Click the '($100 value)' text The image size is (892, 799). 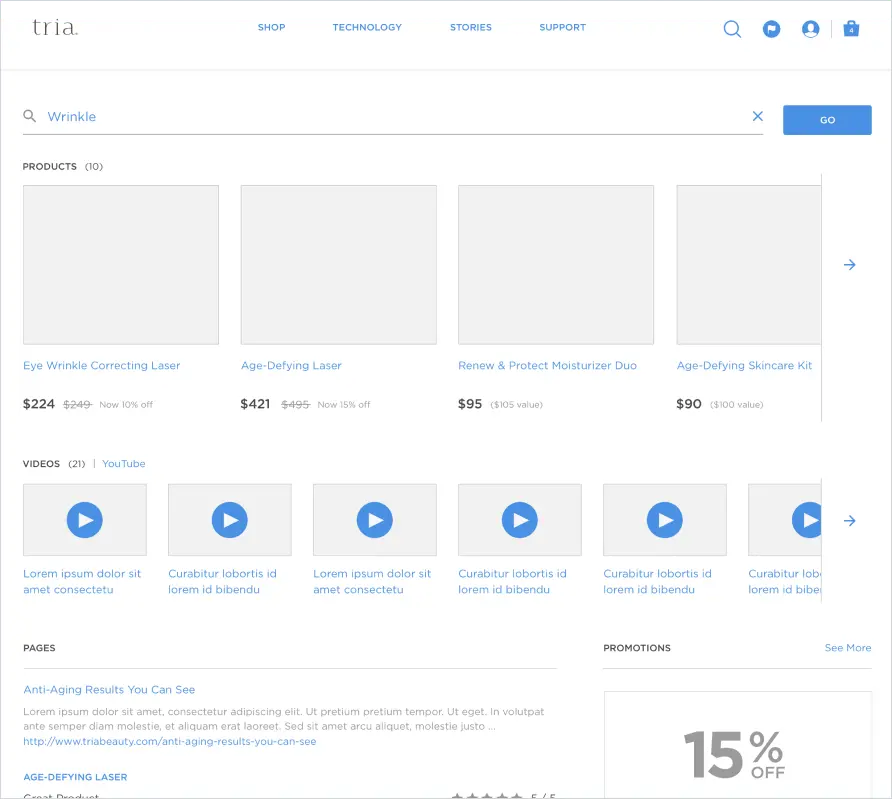coord(737,404)
